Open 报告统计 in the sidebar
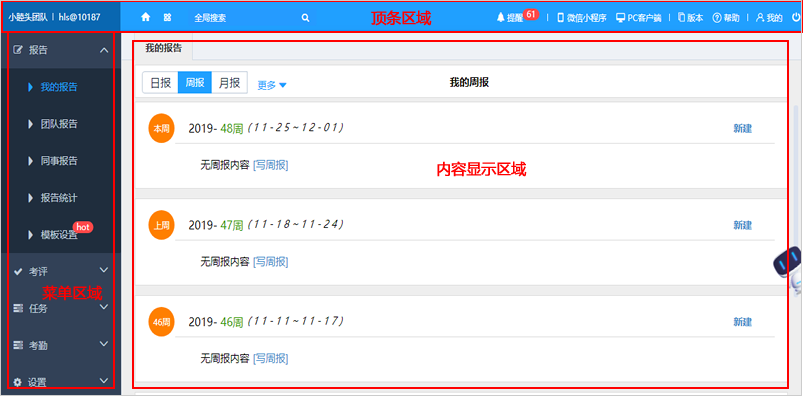 coord(59,198)
